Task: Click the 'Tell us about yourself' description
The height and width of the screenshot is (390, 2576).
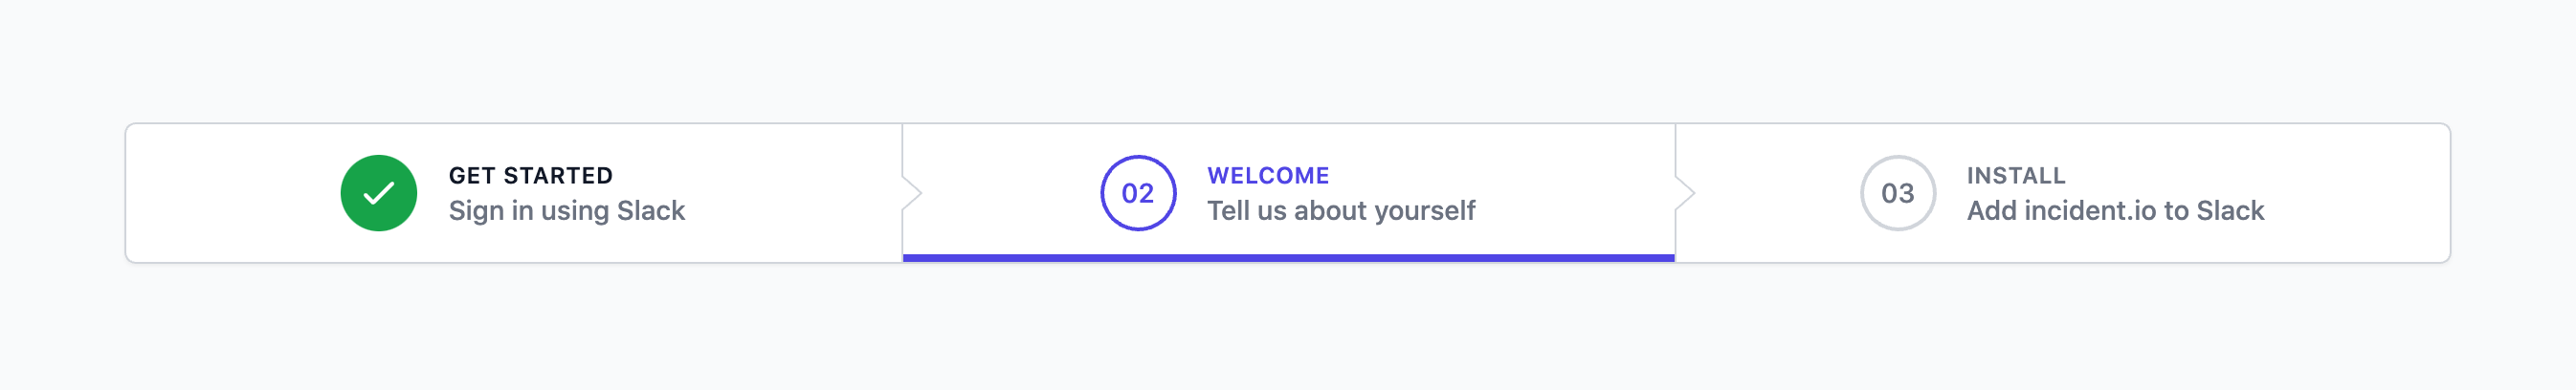Action: coord(1340,211)
